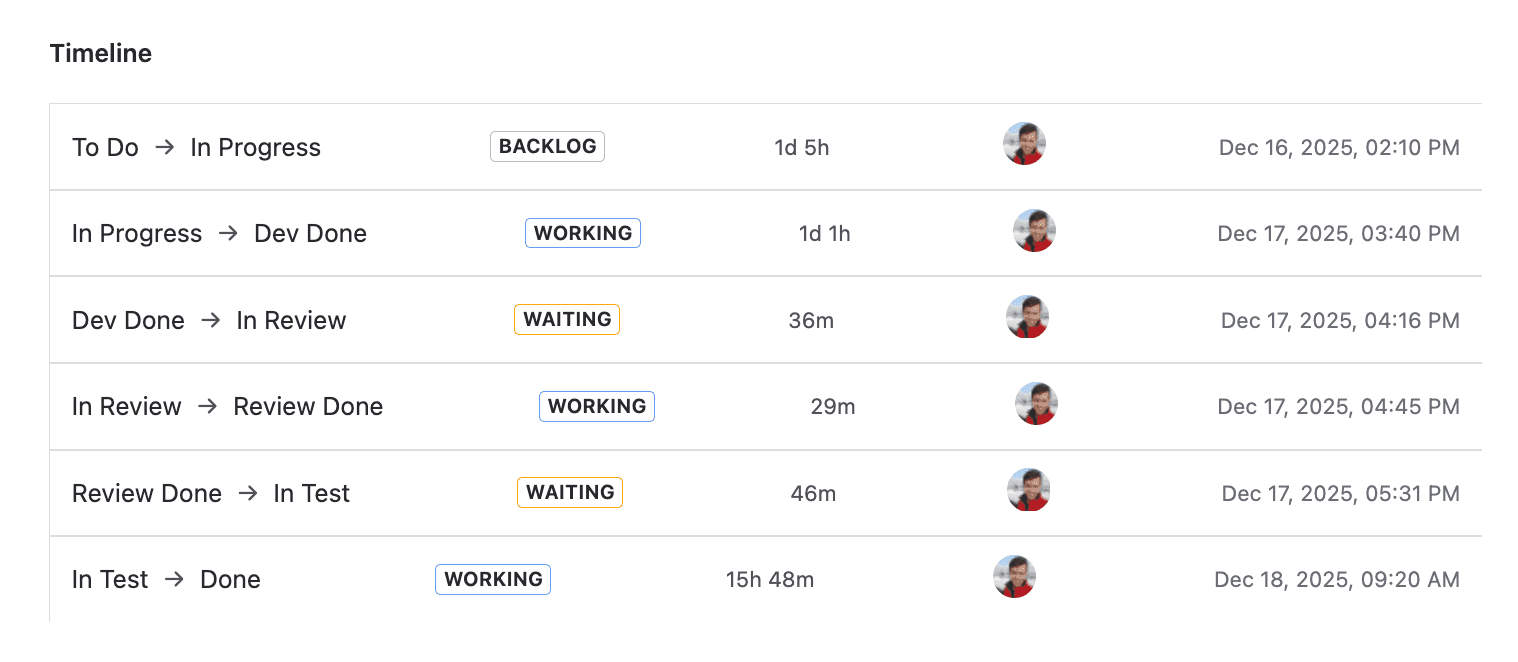Click the 1d 5h duration value
This screenshot has width=1518, height=662.
click(801, 148)
